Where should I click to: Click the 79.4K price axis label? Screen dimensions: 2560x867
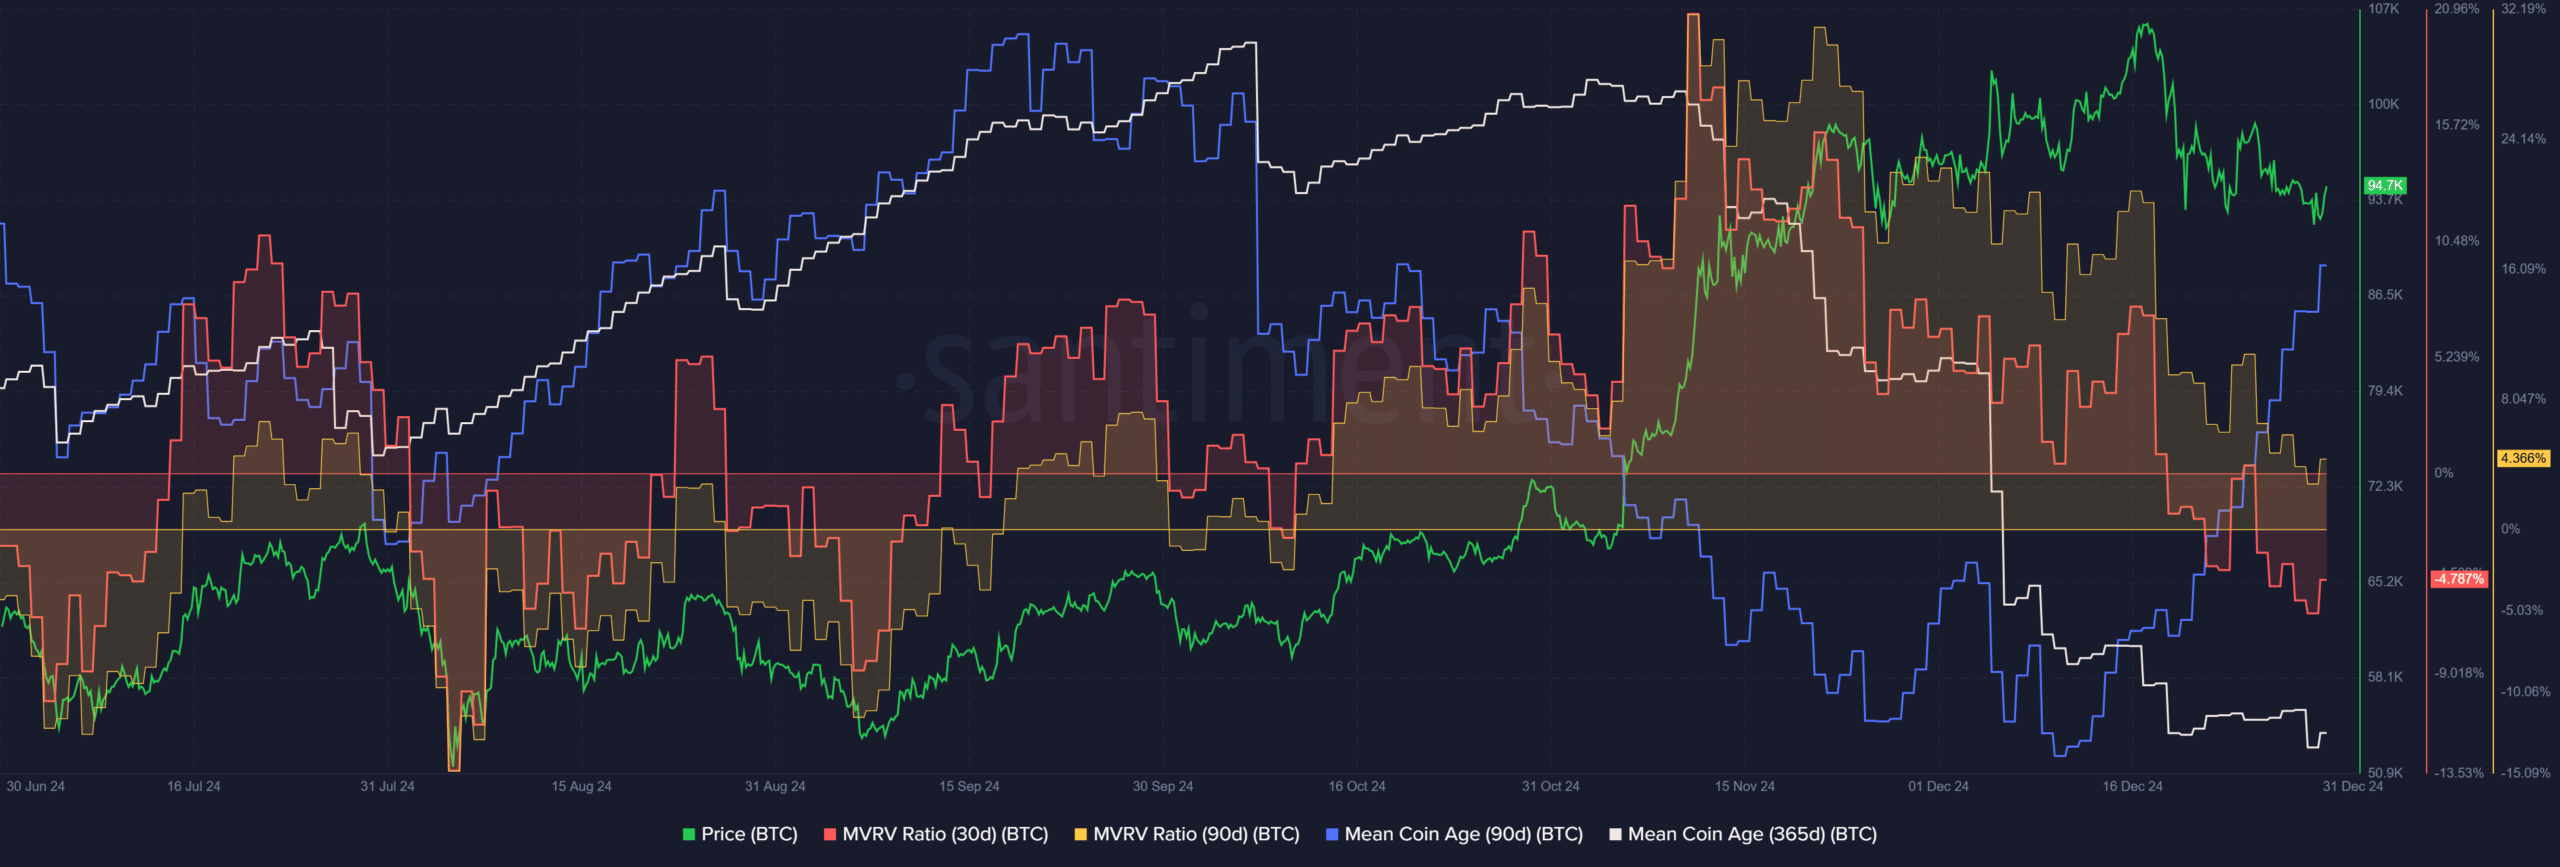[2385, 391]
